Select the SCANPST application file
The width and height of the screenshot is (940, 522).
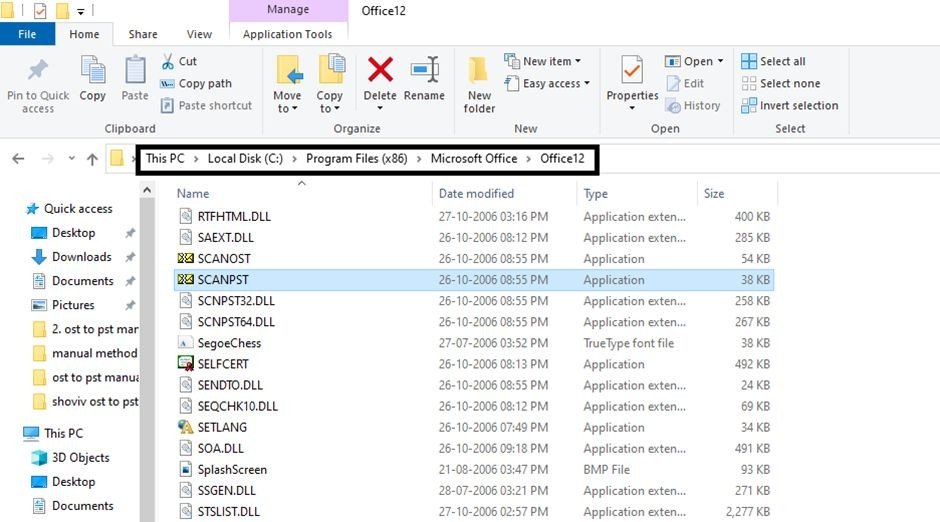tap(474, 280)
